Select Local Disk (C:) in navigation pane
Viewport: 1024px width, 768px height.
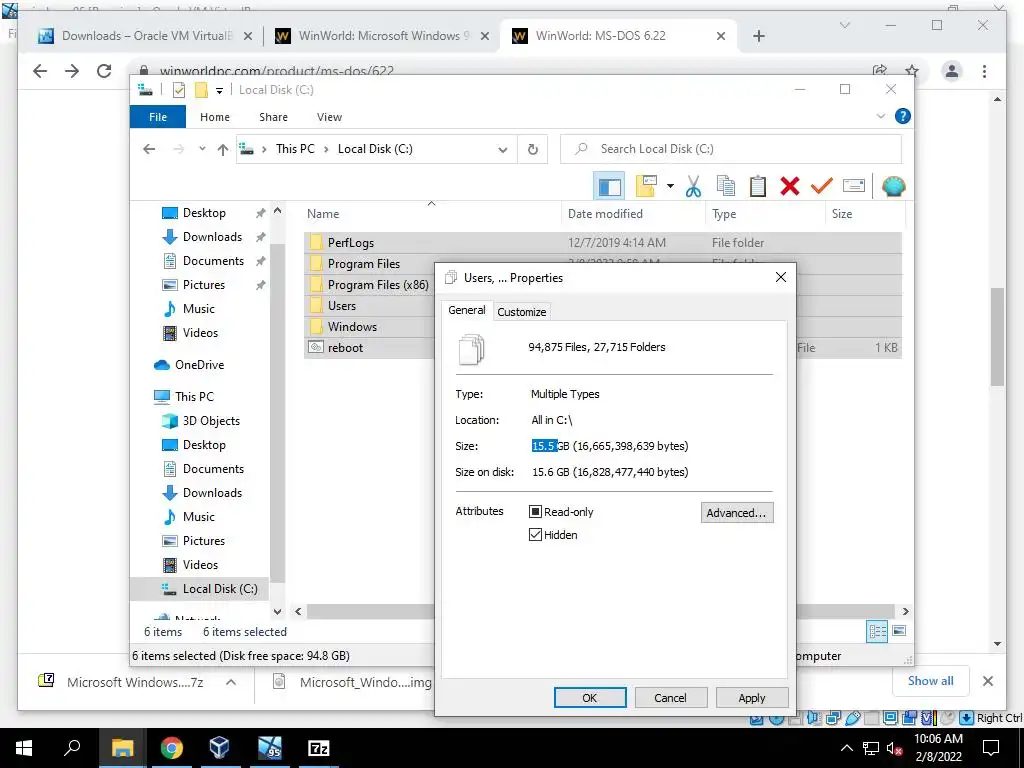pos(219,588)
